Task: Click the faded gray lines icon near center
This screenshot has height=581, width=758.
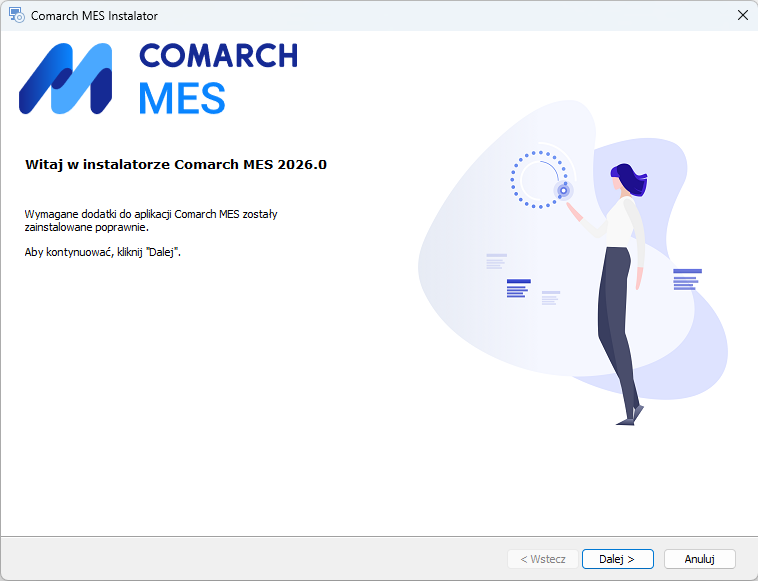Action: point(551,298)
